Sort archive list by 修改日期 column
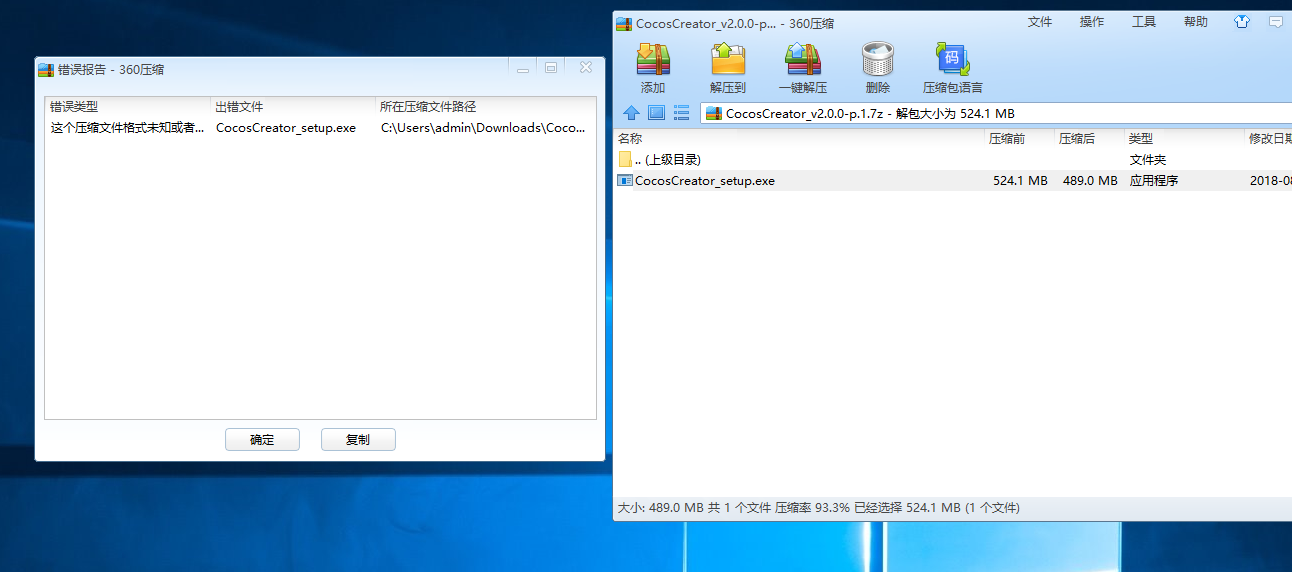Image resolution: width=1292 pixels, height=572 pixels. point(1268,139)
